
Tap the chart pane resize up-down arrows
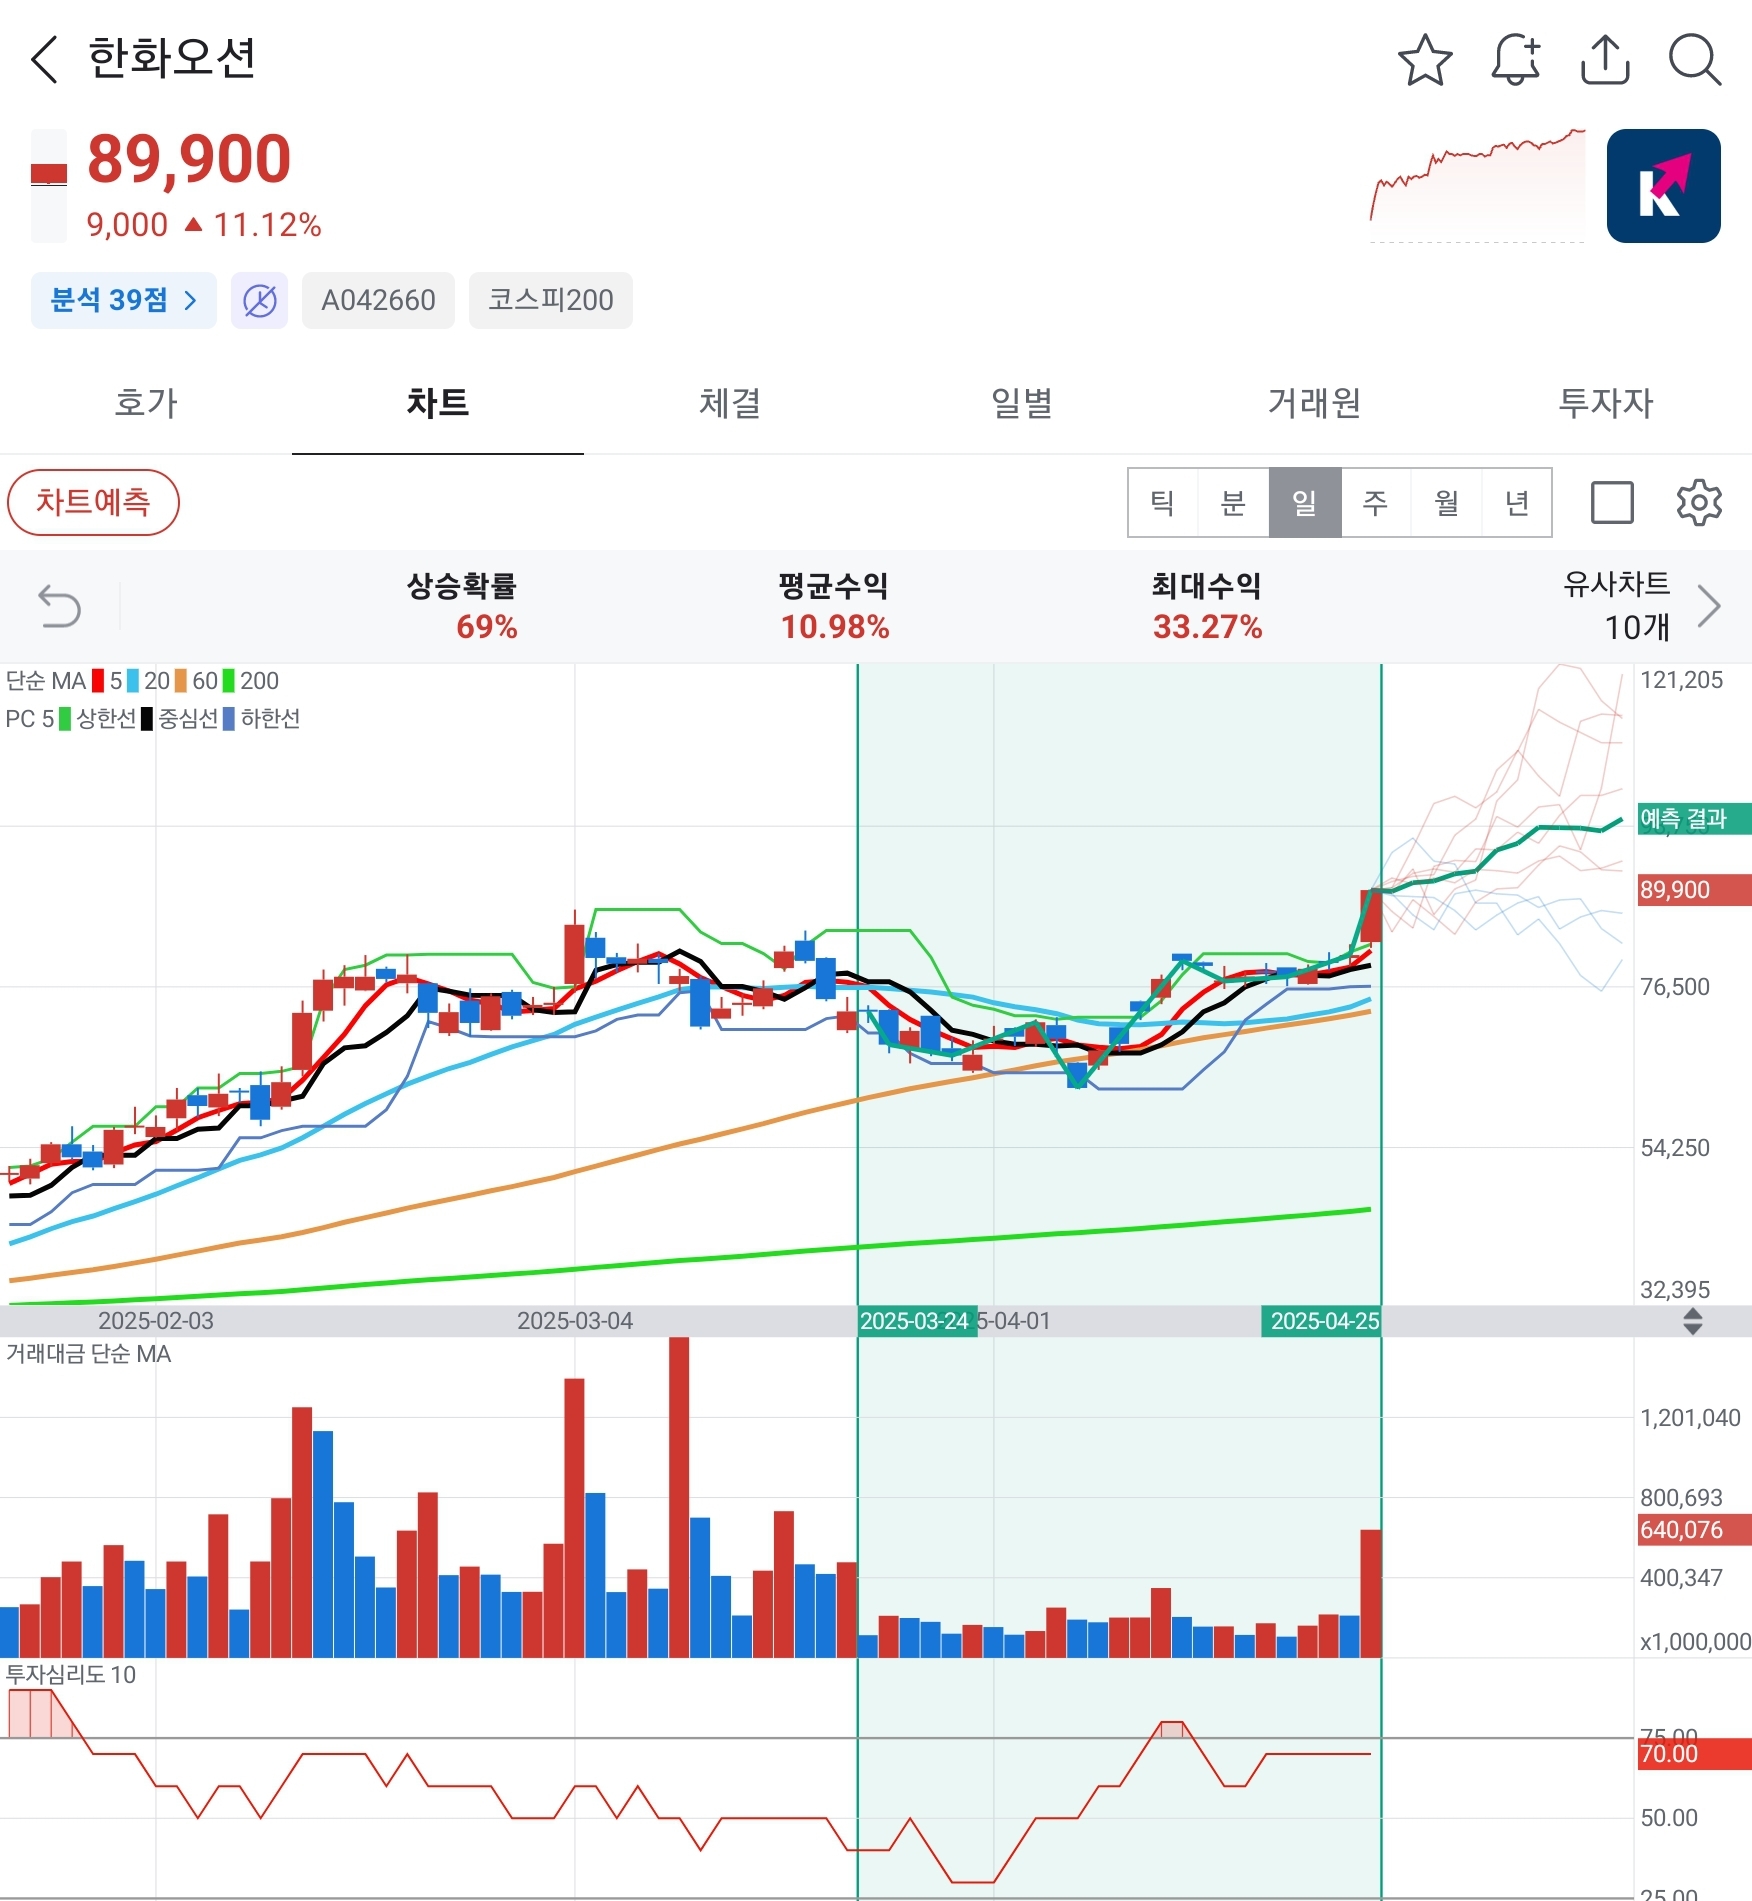(x=1692, y=1321)
